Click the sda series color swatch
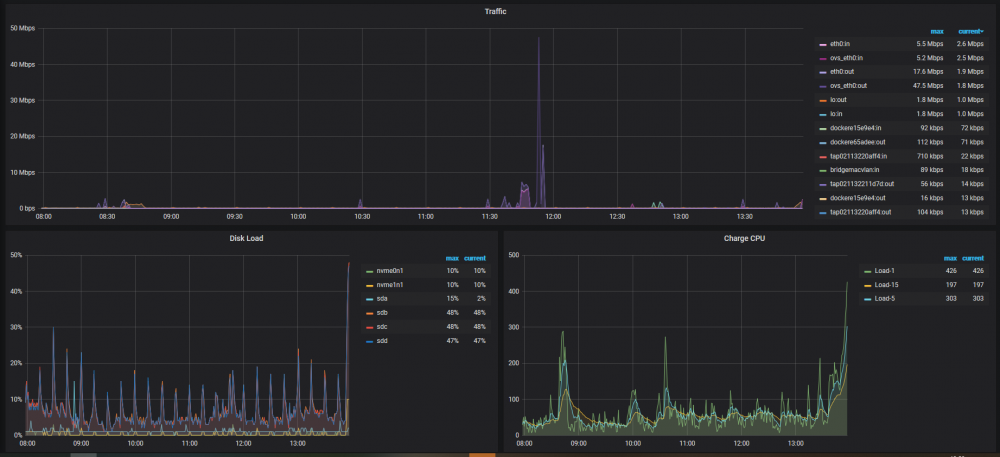The image size is (1000, 457). pos(369,299)
